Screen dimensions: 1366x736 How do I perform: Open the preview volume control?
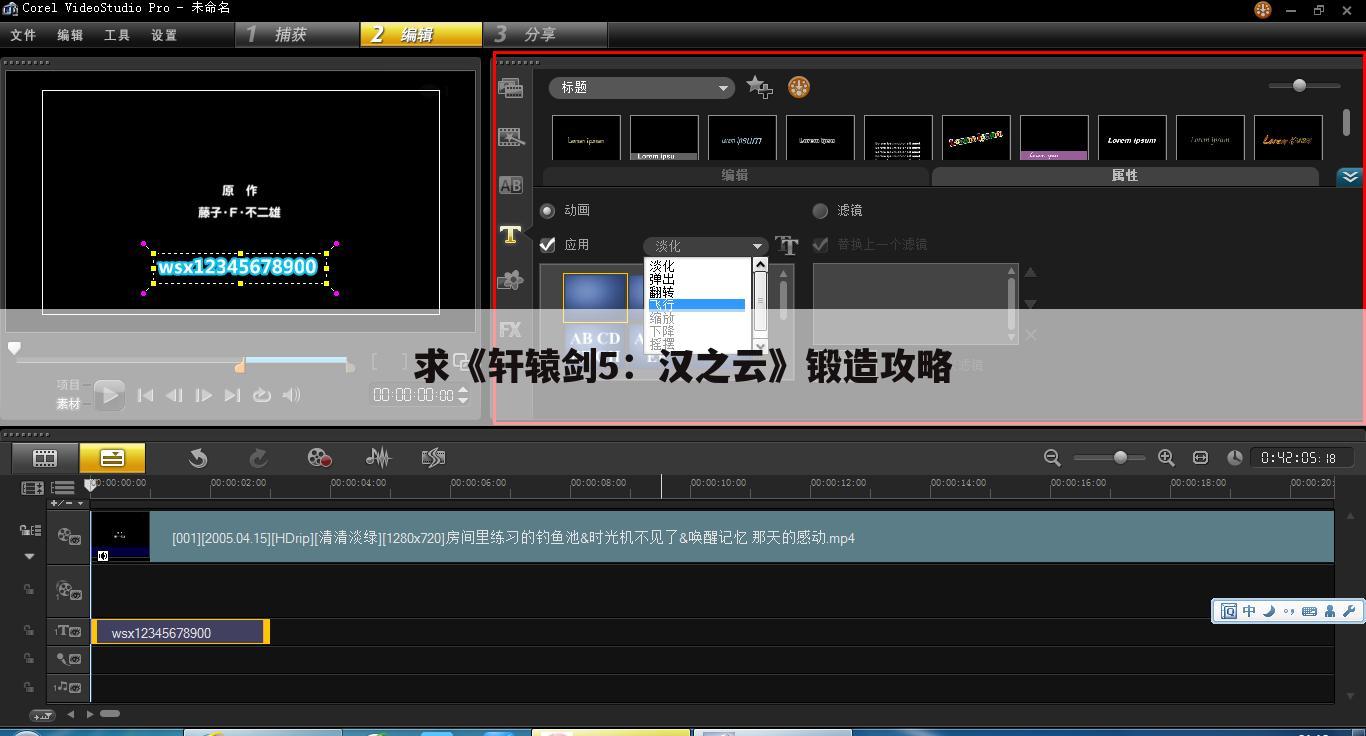point(291,395)
